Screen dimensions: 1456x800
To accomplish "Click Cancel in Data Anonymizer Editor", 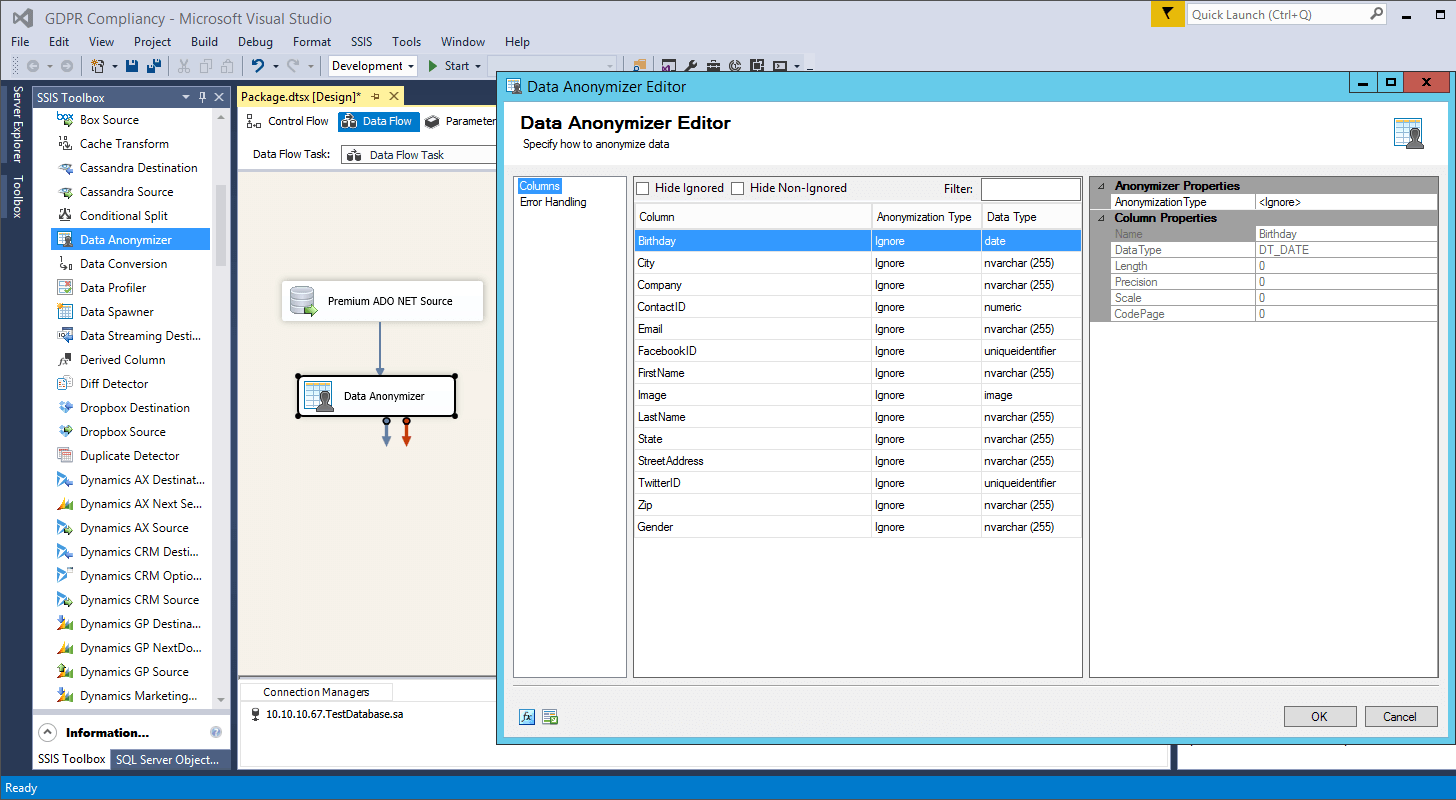I will pos(1400,716).
